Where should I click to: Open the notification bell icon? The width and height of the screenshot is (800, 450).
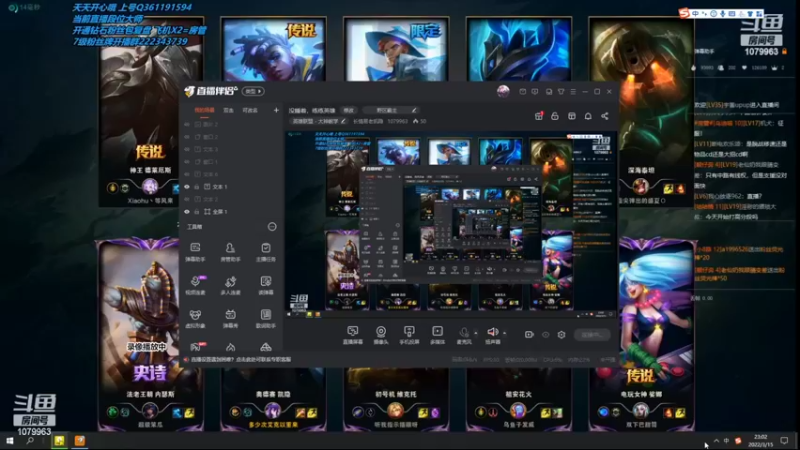(x=588, y=116)
